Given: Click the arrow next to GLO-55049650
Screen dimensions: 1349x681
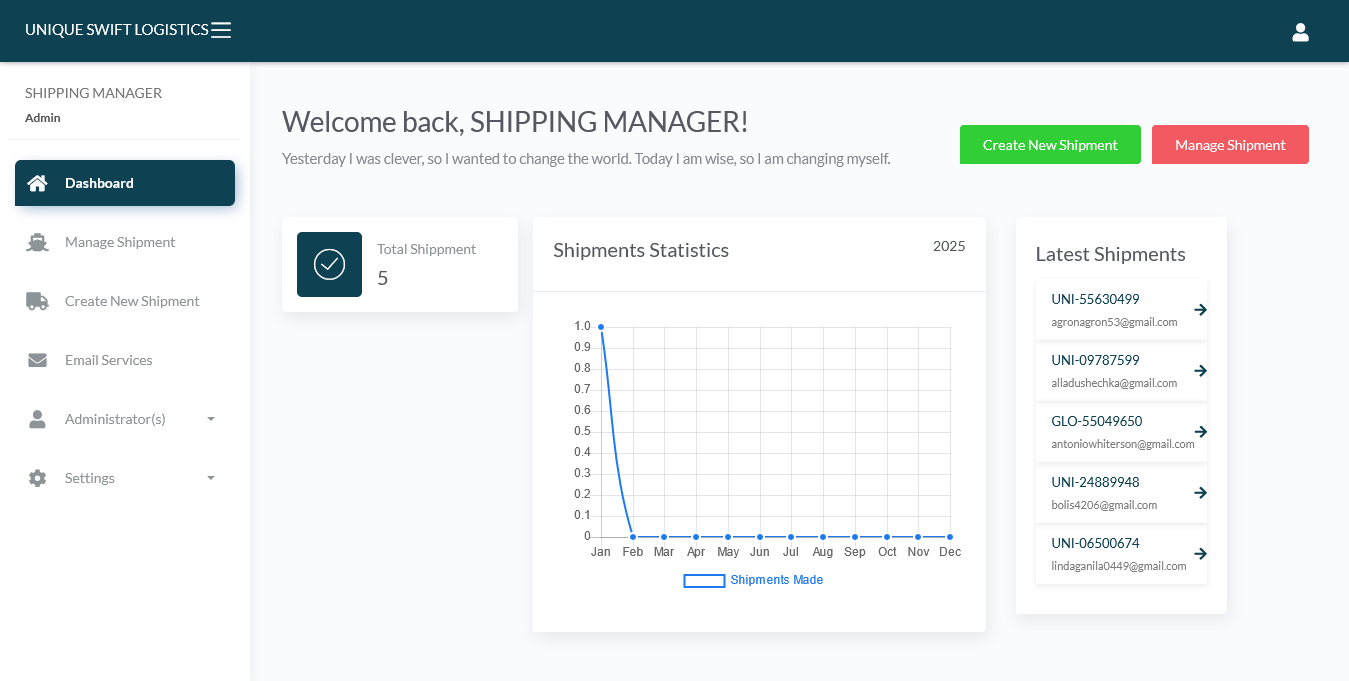Looking at the screenshot, I should coord(1200,432).
